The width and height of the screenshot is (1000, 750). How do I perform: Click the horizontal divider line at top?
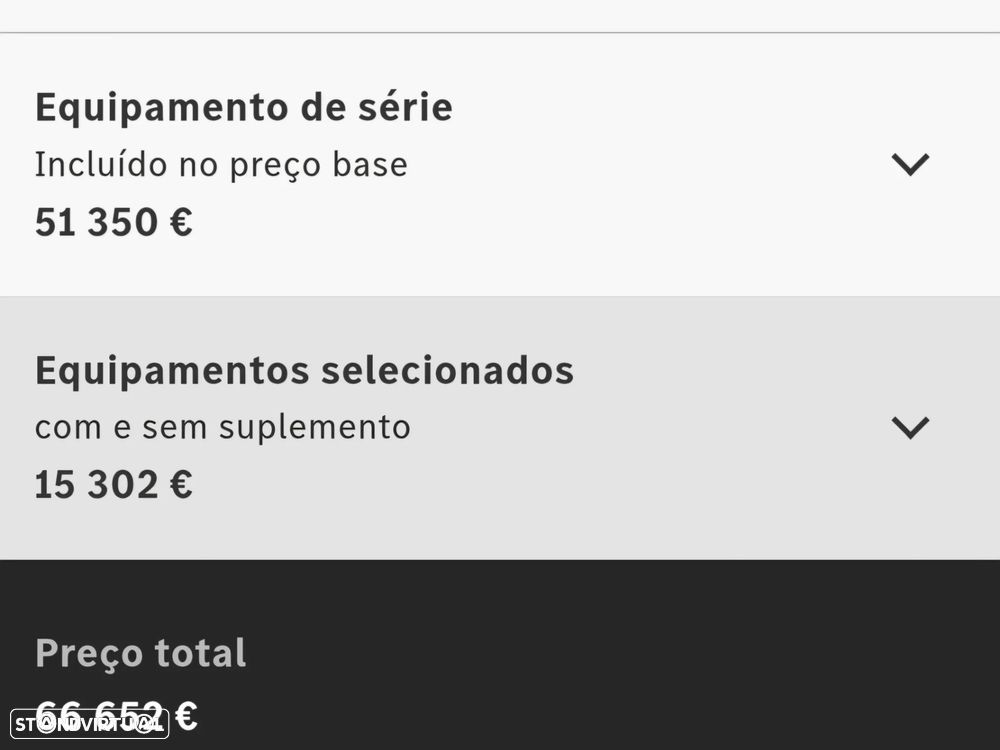[500, 33]
